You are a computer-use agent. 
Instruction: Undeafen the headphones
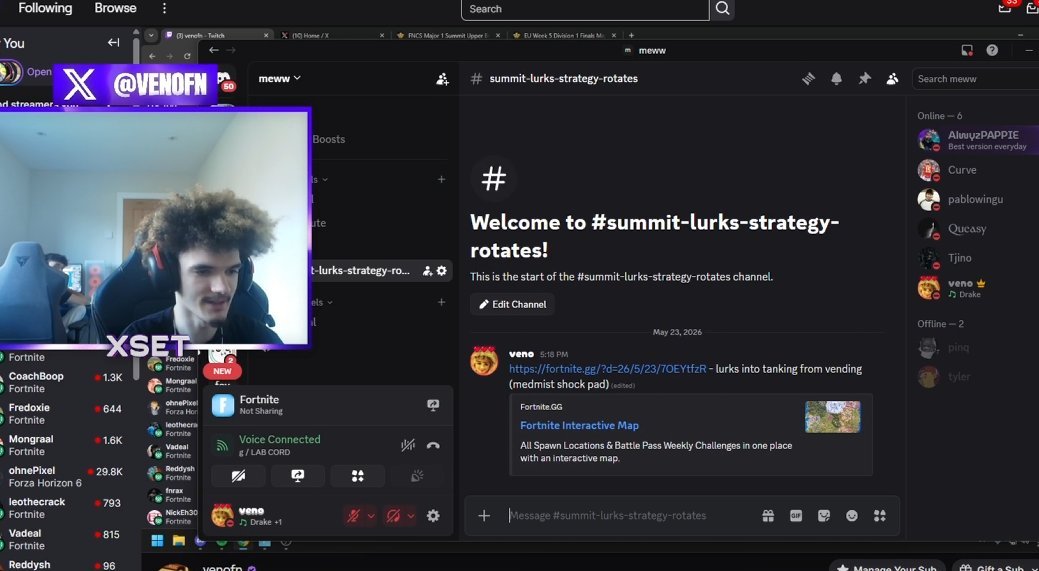393,515
